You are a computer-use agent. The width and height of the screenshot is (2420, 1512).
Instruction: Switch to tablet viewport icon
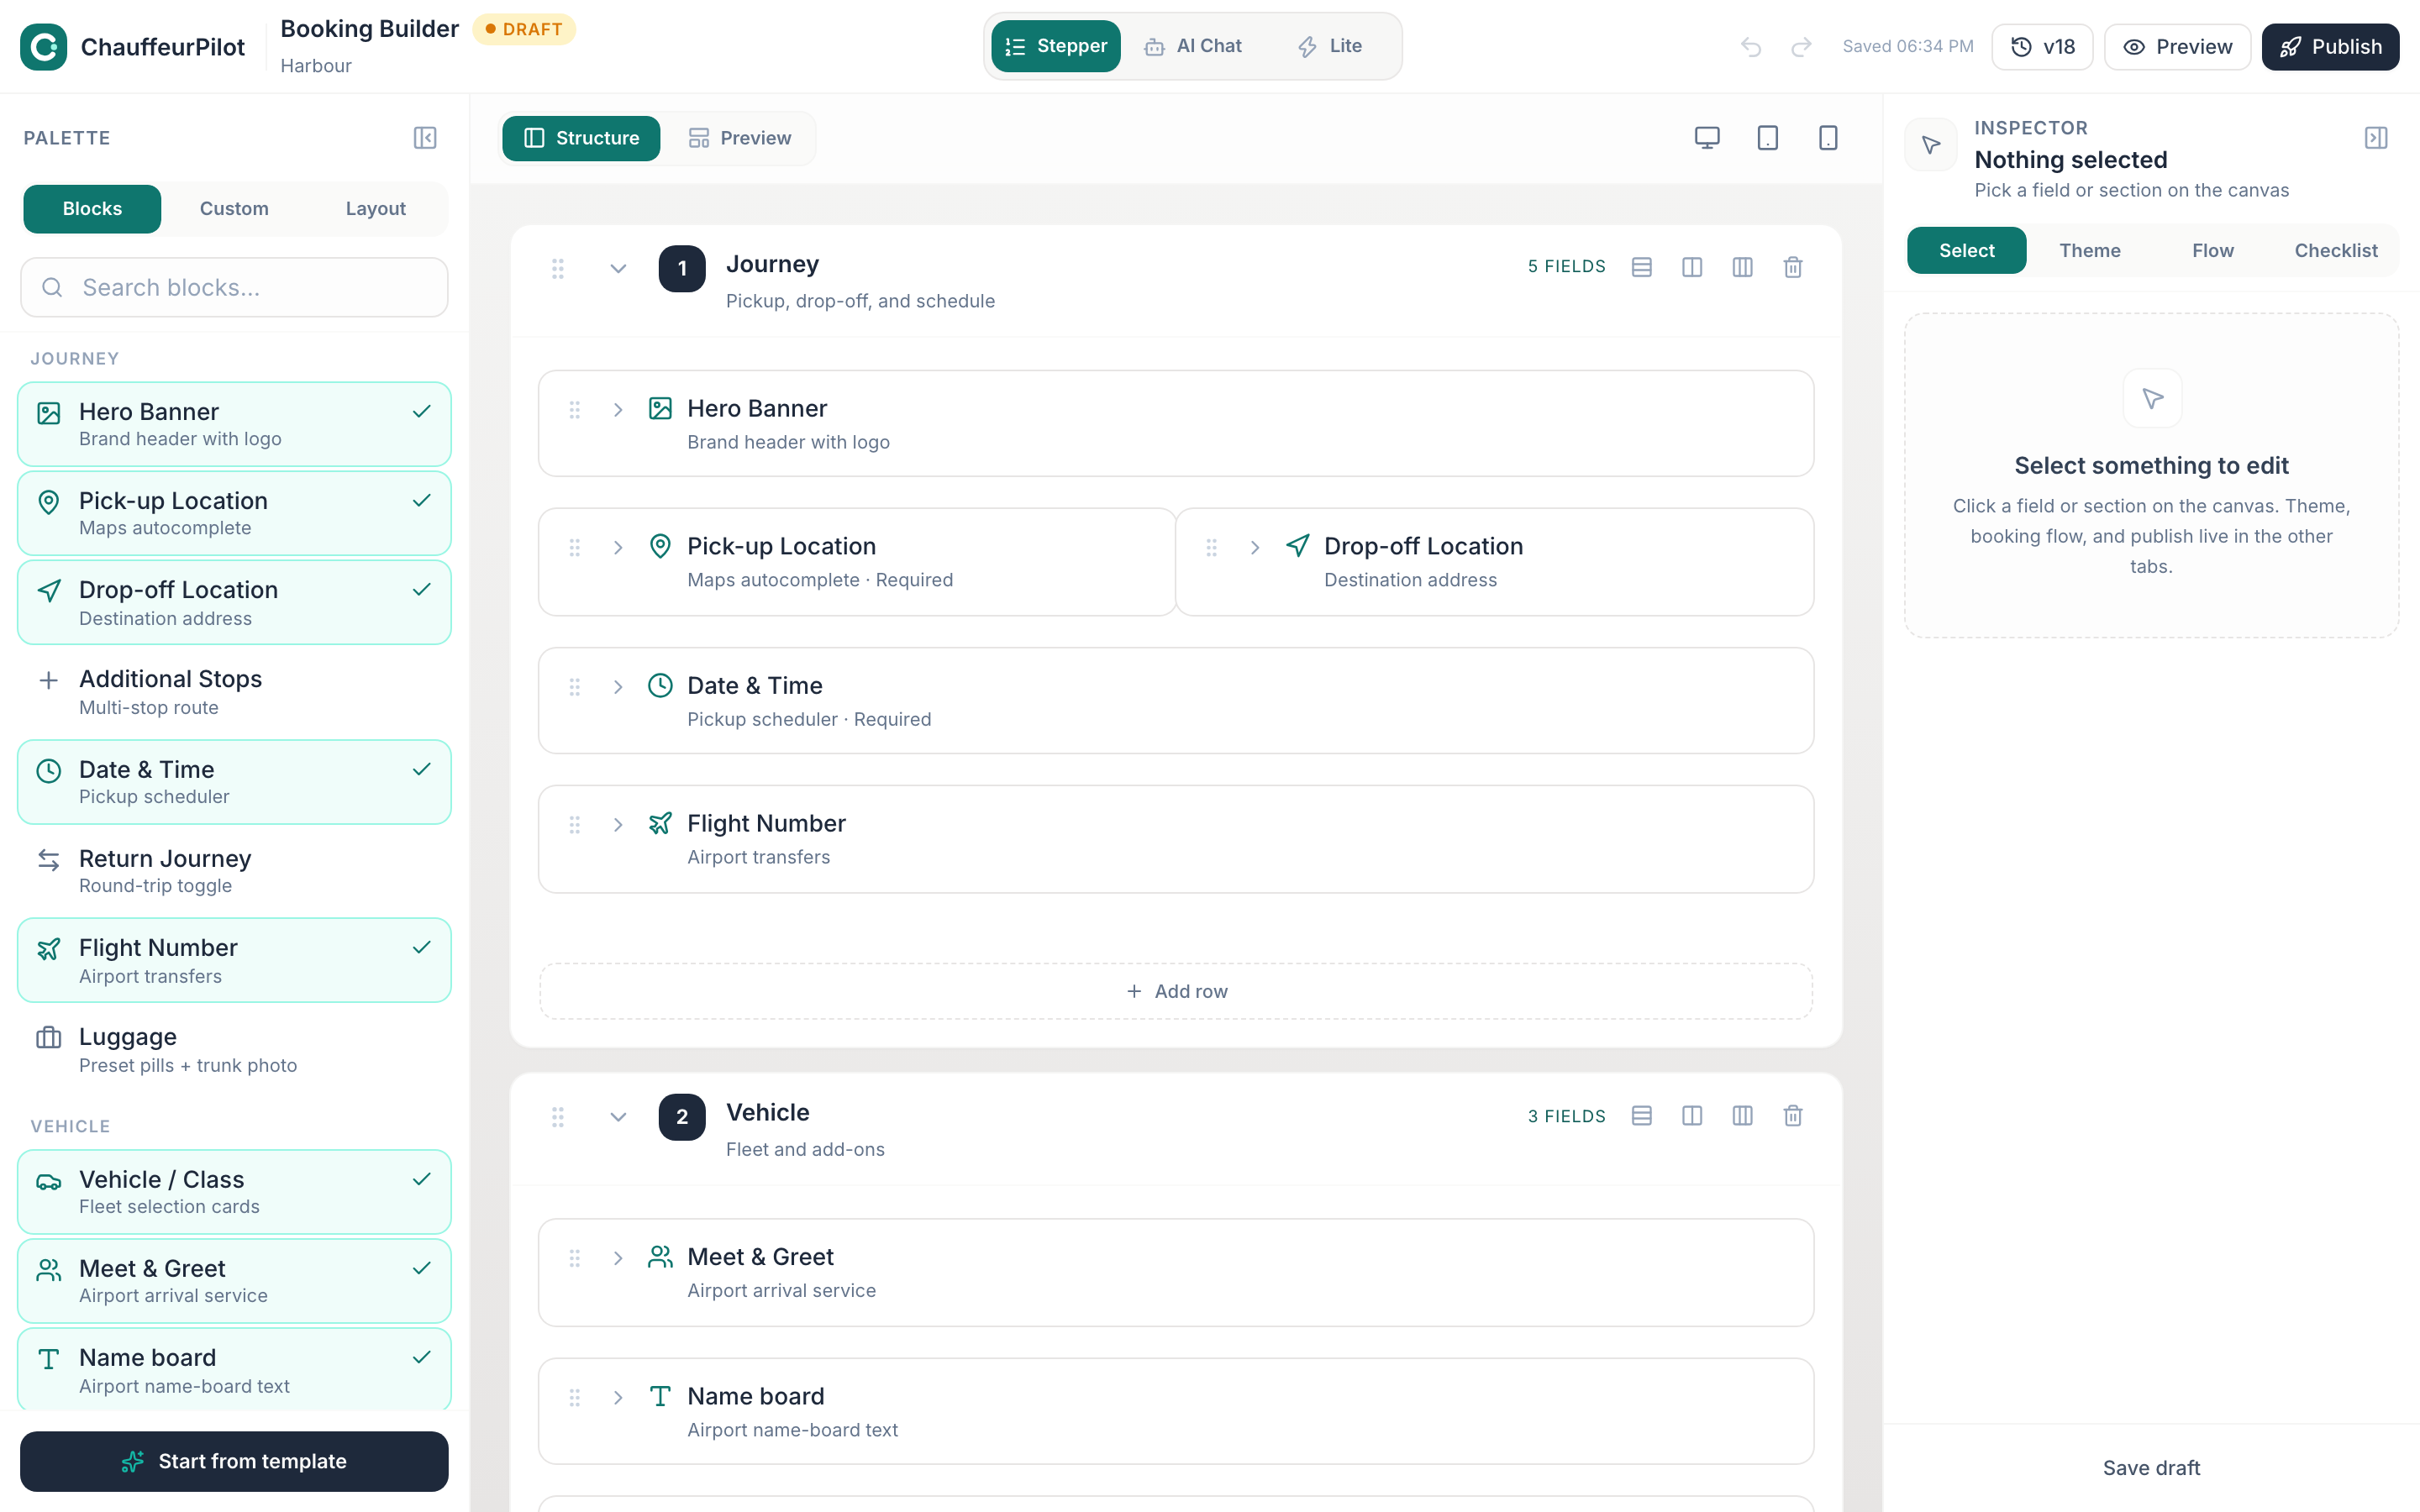pos(1767,138)
